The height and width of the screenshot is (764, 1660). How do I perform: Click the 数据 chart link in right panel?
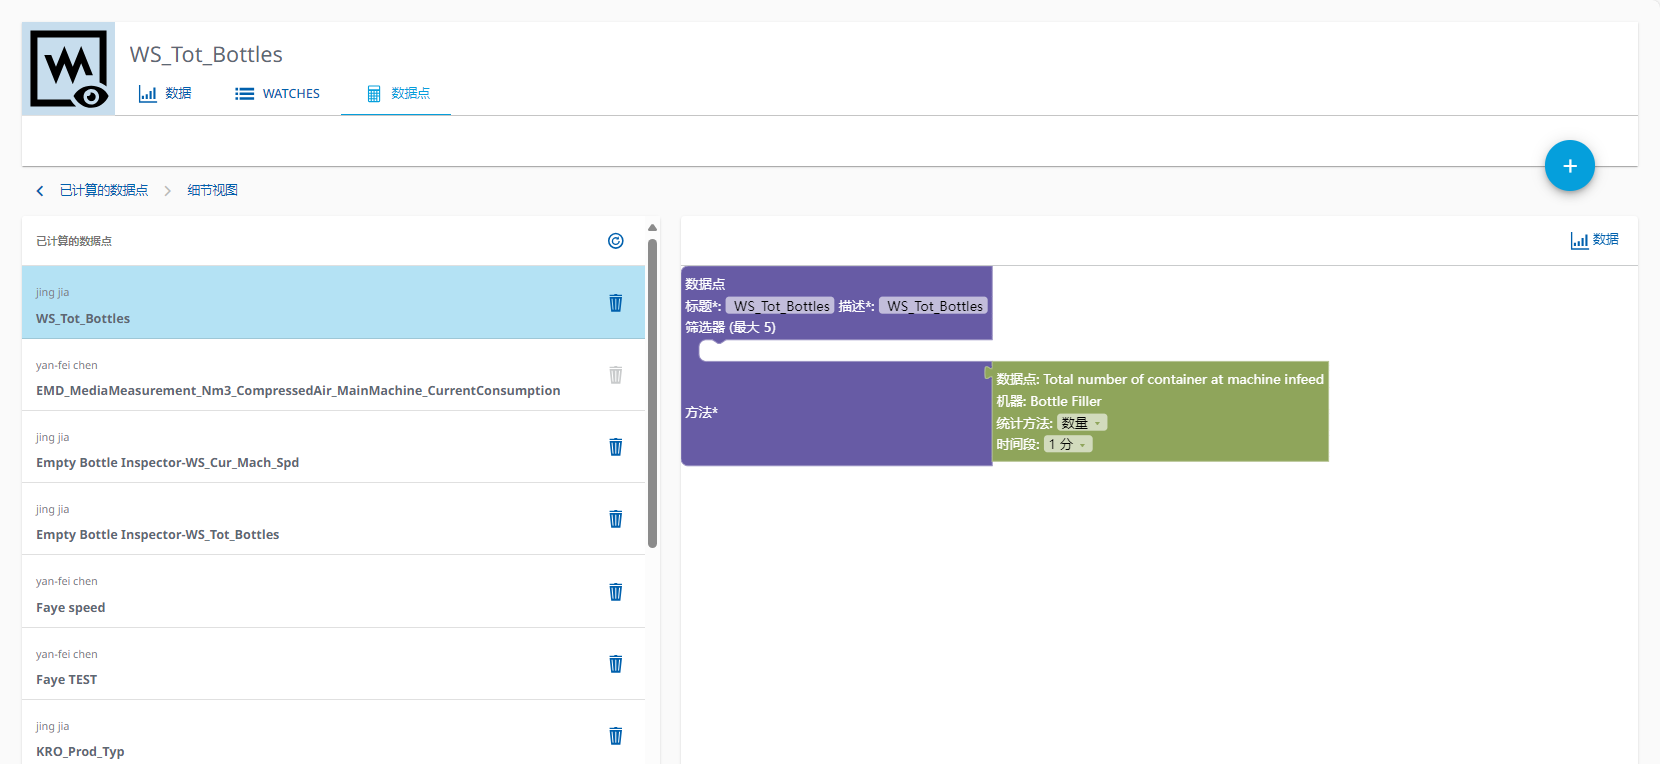click(x=1594, y=240)
